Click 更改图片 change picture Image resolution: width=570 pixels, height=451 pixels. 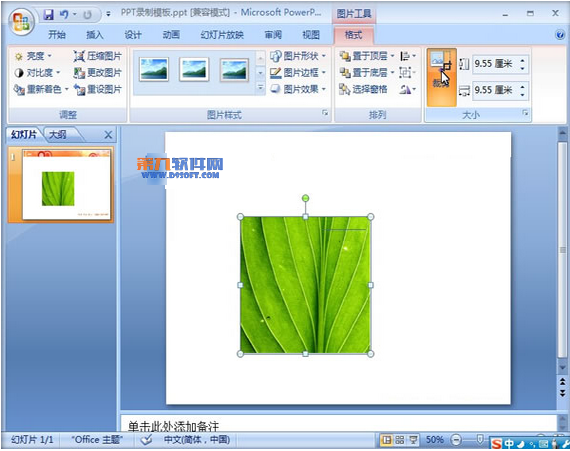(x=97, y=72)
